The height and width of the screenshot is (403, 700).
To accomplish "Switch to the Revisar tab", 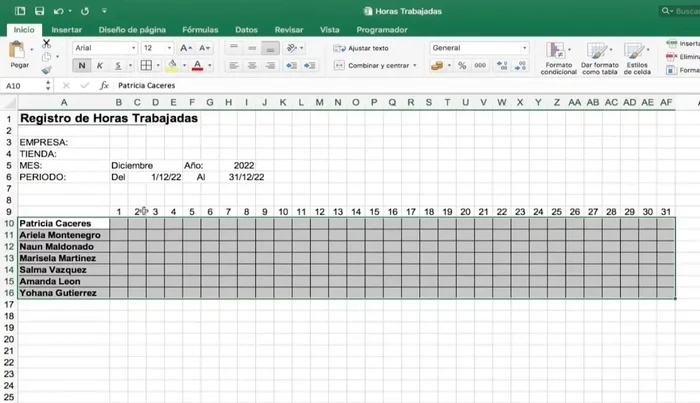I will [x=289, y=30].
